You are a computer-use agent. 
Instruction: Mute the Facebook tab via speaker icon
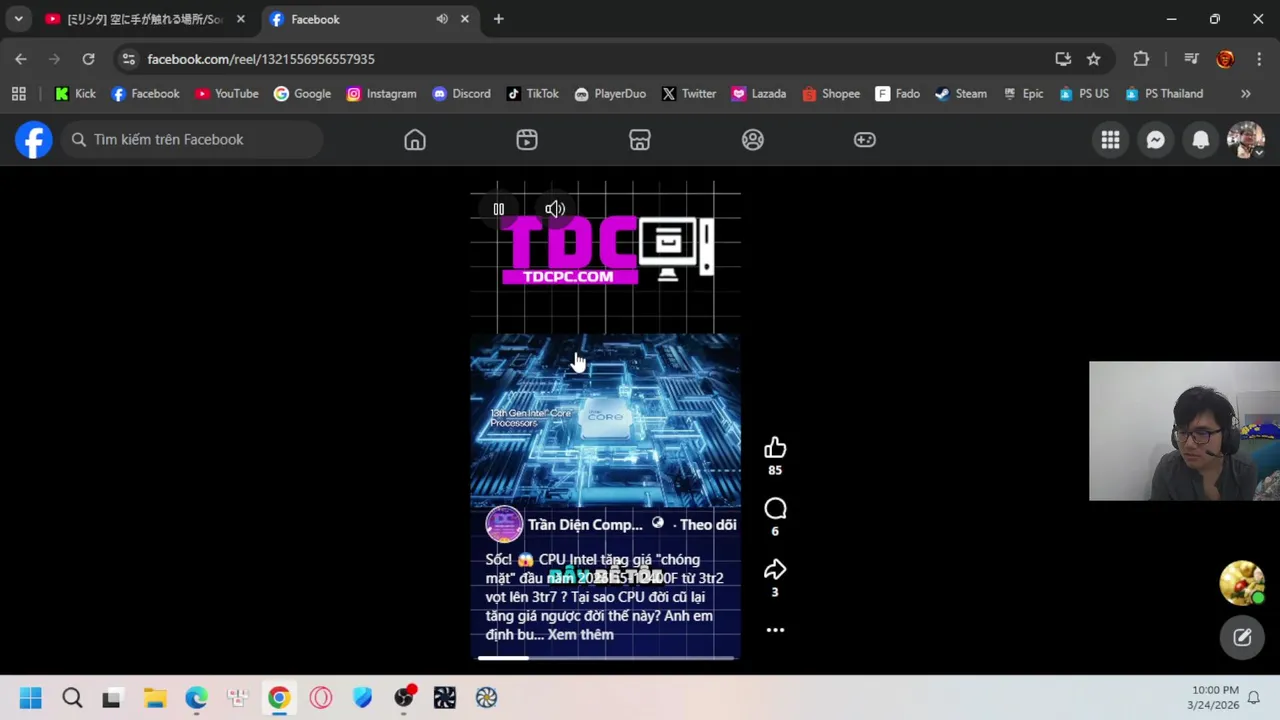(x=442, y=19)
